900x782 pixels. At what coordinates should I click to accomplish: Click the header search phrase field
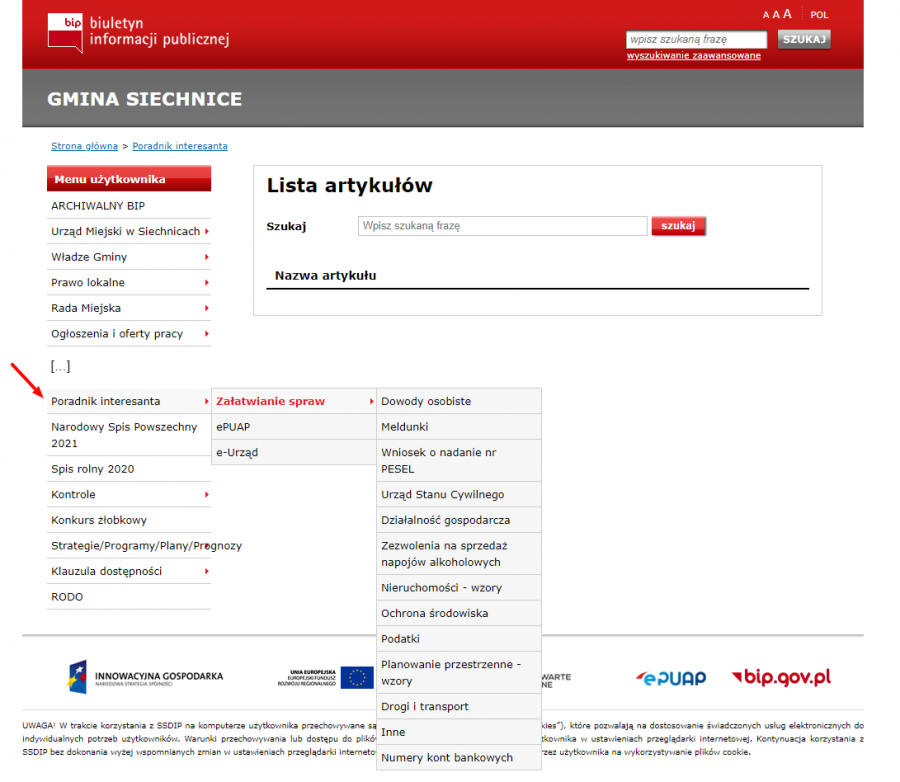(x=696, y=40)
